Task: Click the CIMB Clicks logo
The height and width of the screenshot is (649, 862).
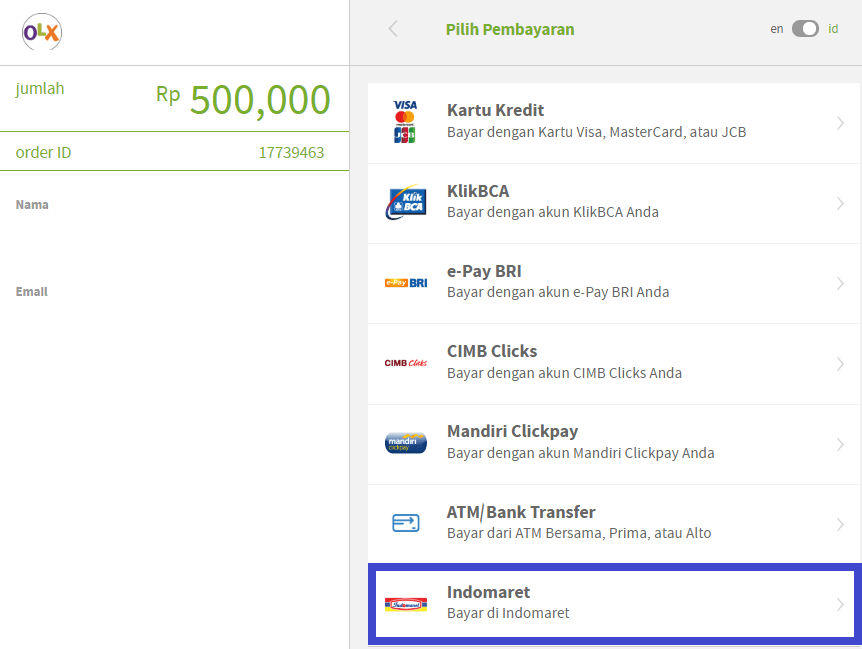Action: coord(405,363)
